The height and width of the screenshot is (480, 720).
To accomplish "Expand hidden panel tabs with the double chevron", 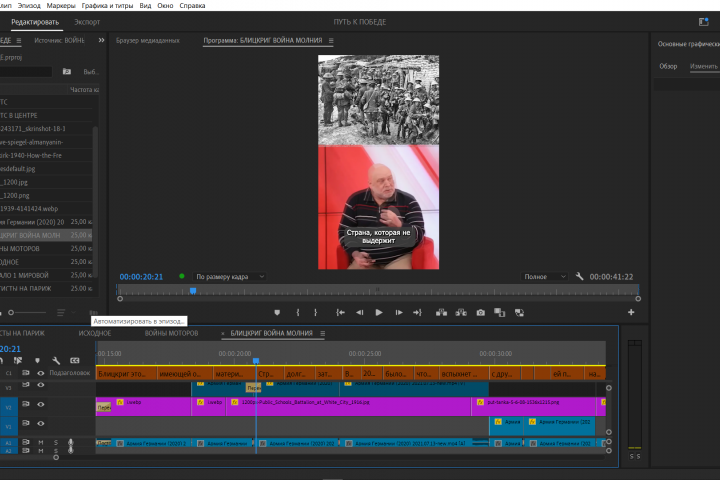I will pyautogui.click(x=101, y=40).
